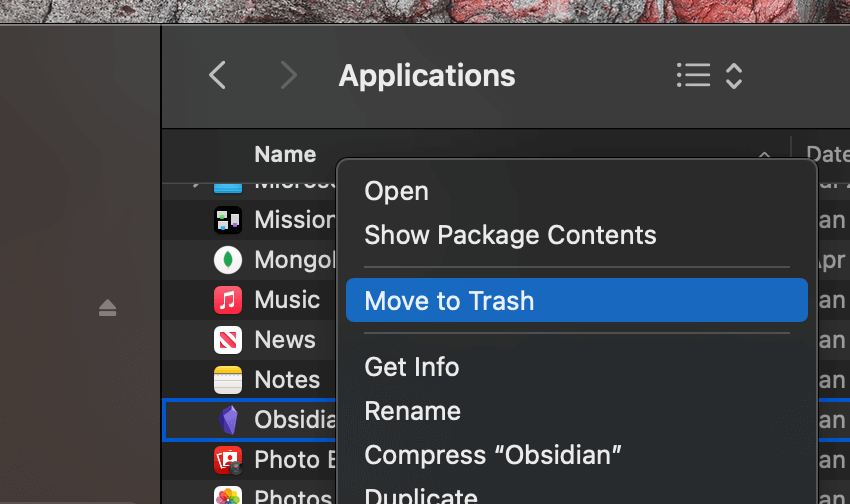The height and width of the screenshot is (504, 850).
Task: Go forward with the right chevron
Action: 289,75
